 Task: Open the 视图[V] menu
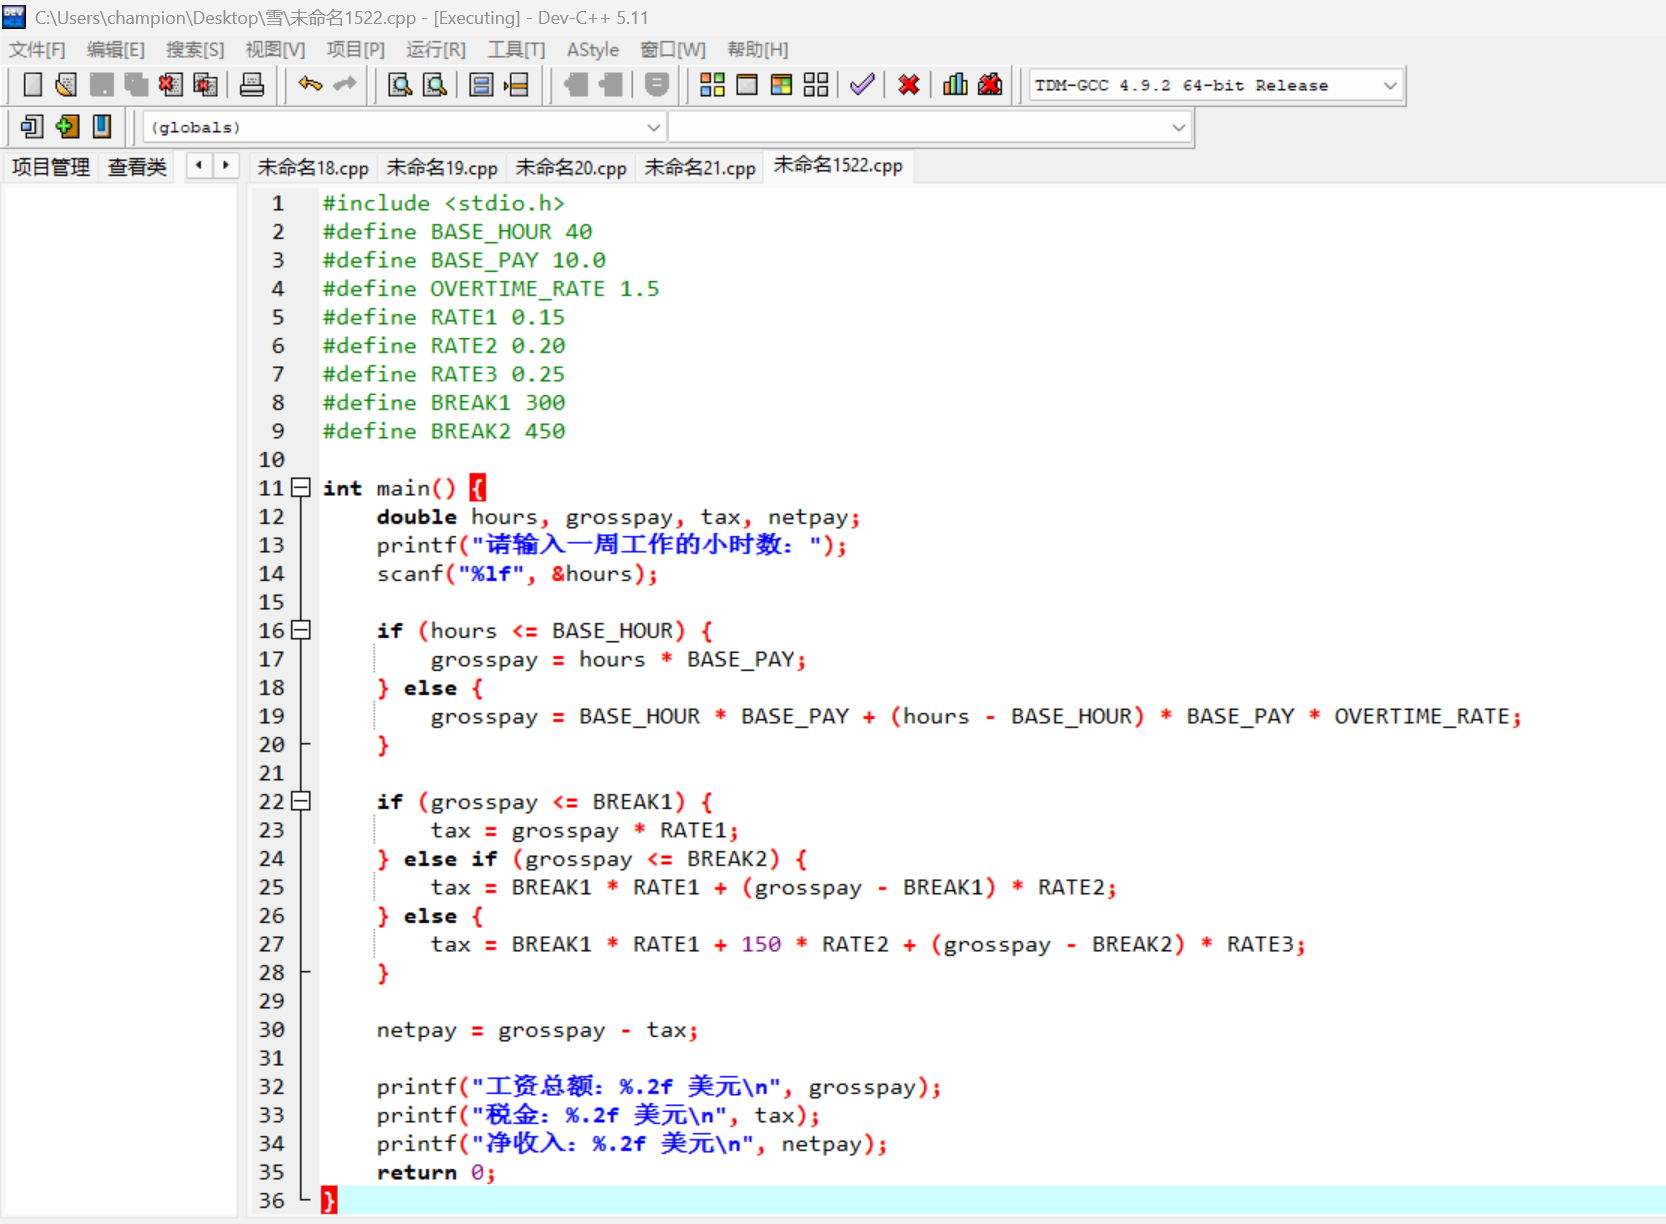[x=275, y=50]
